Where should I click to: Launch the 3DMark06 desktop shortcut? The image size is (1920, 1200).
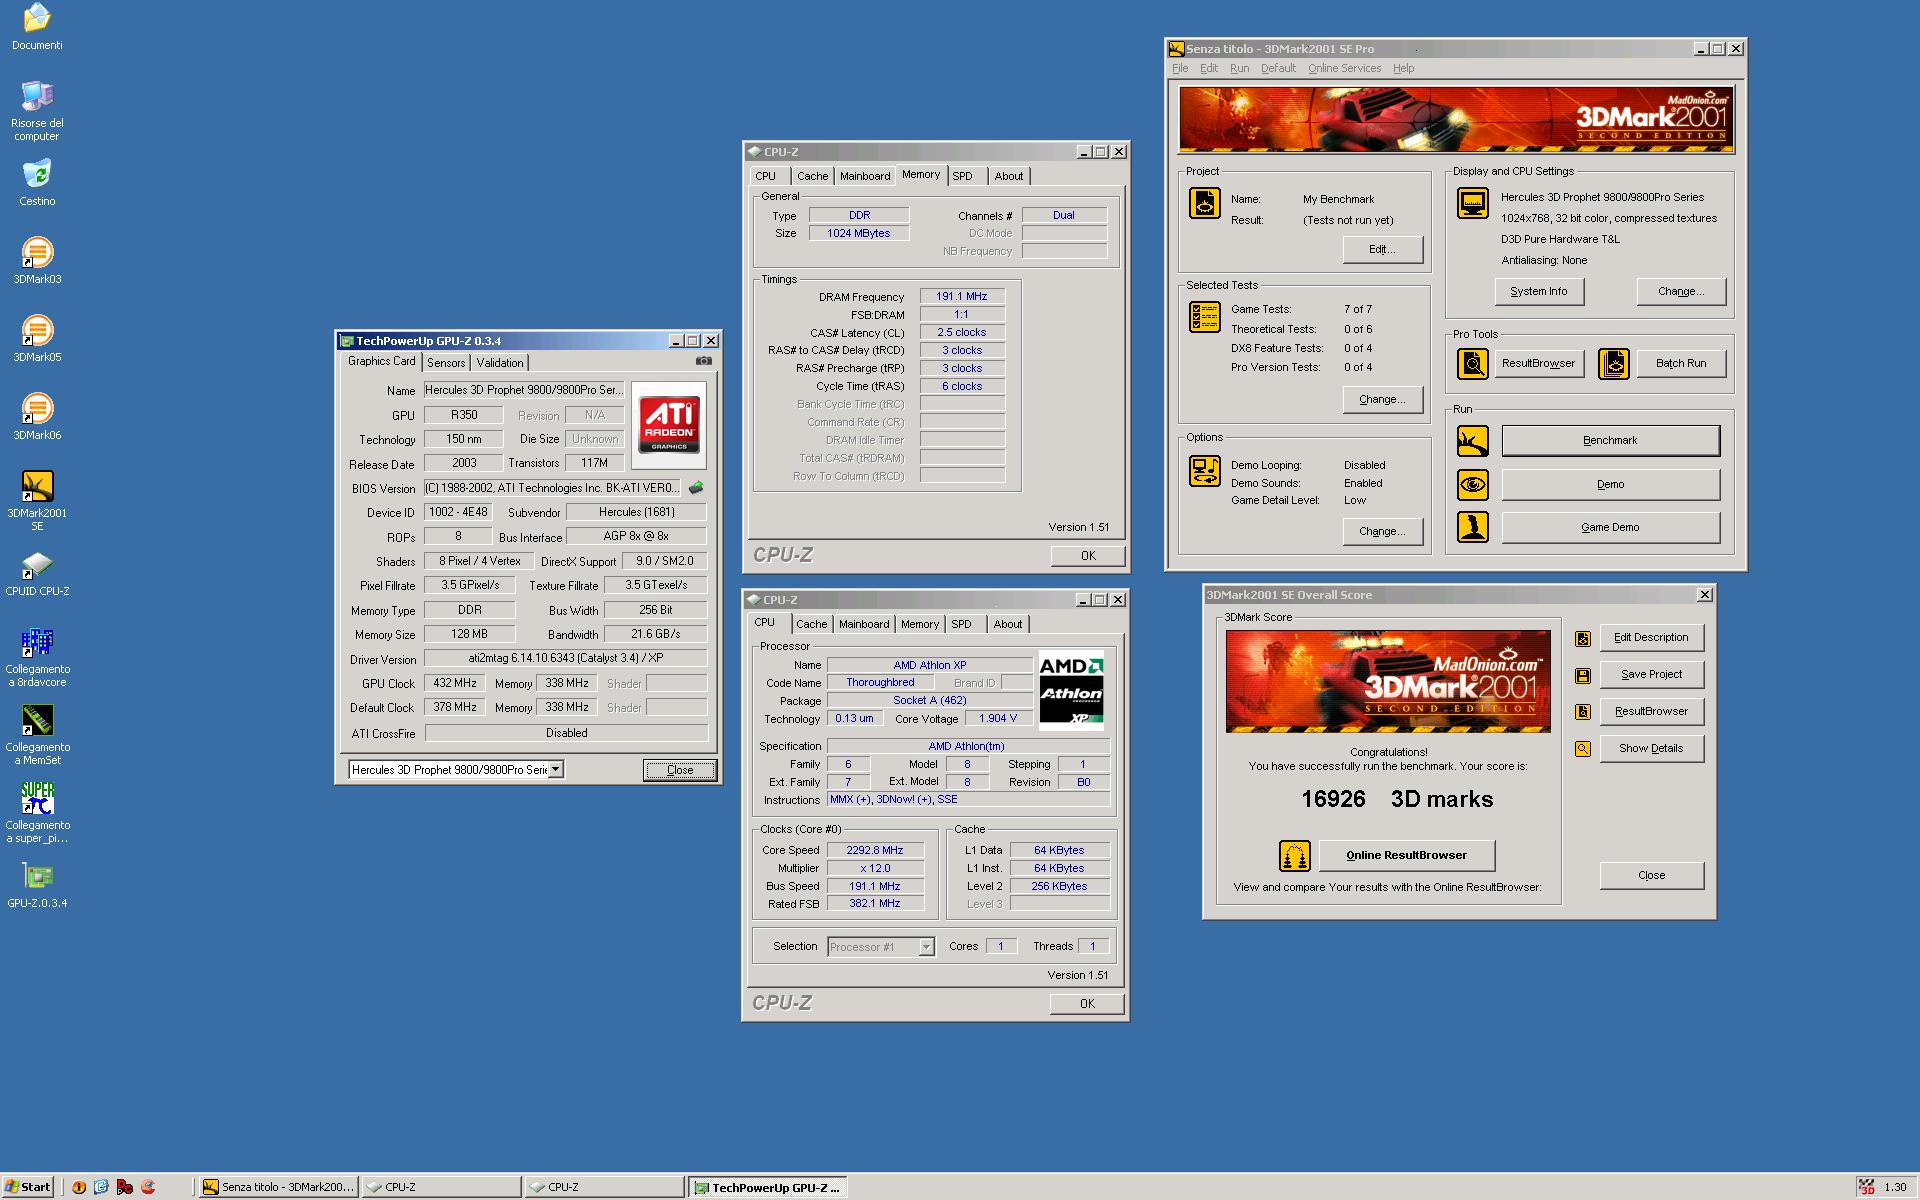point(37,408)
